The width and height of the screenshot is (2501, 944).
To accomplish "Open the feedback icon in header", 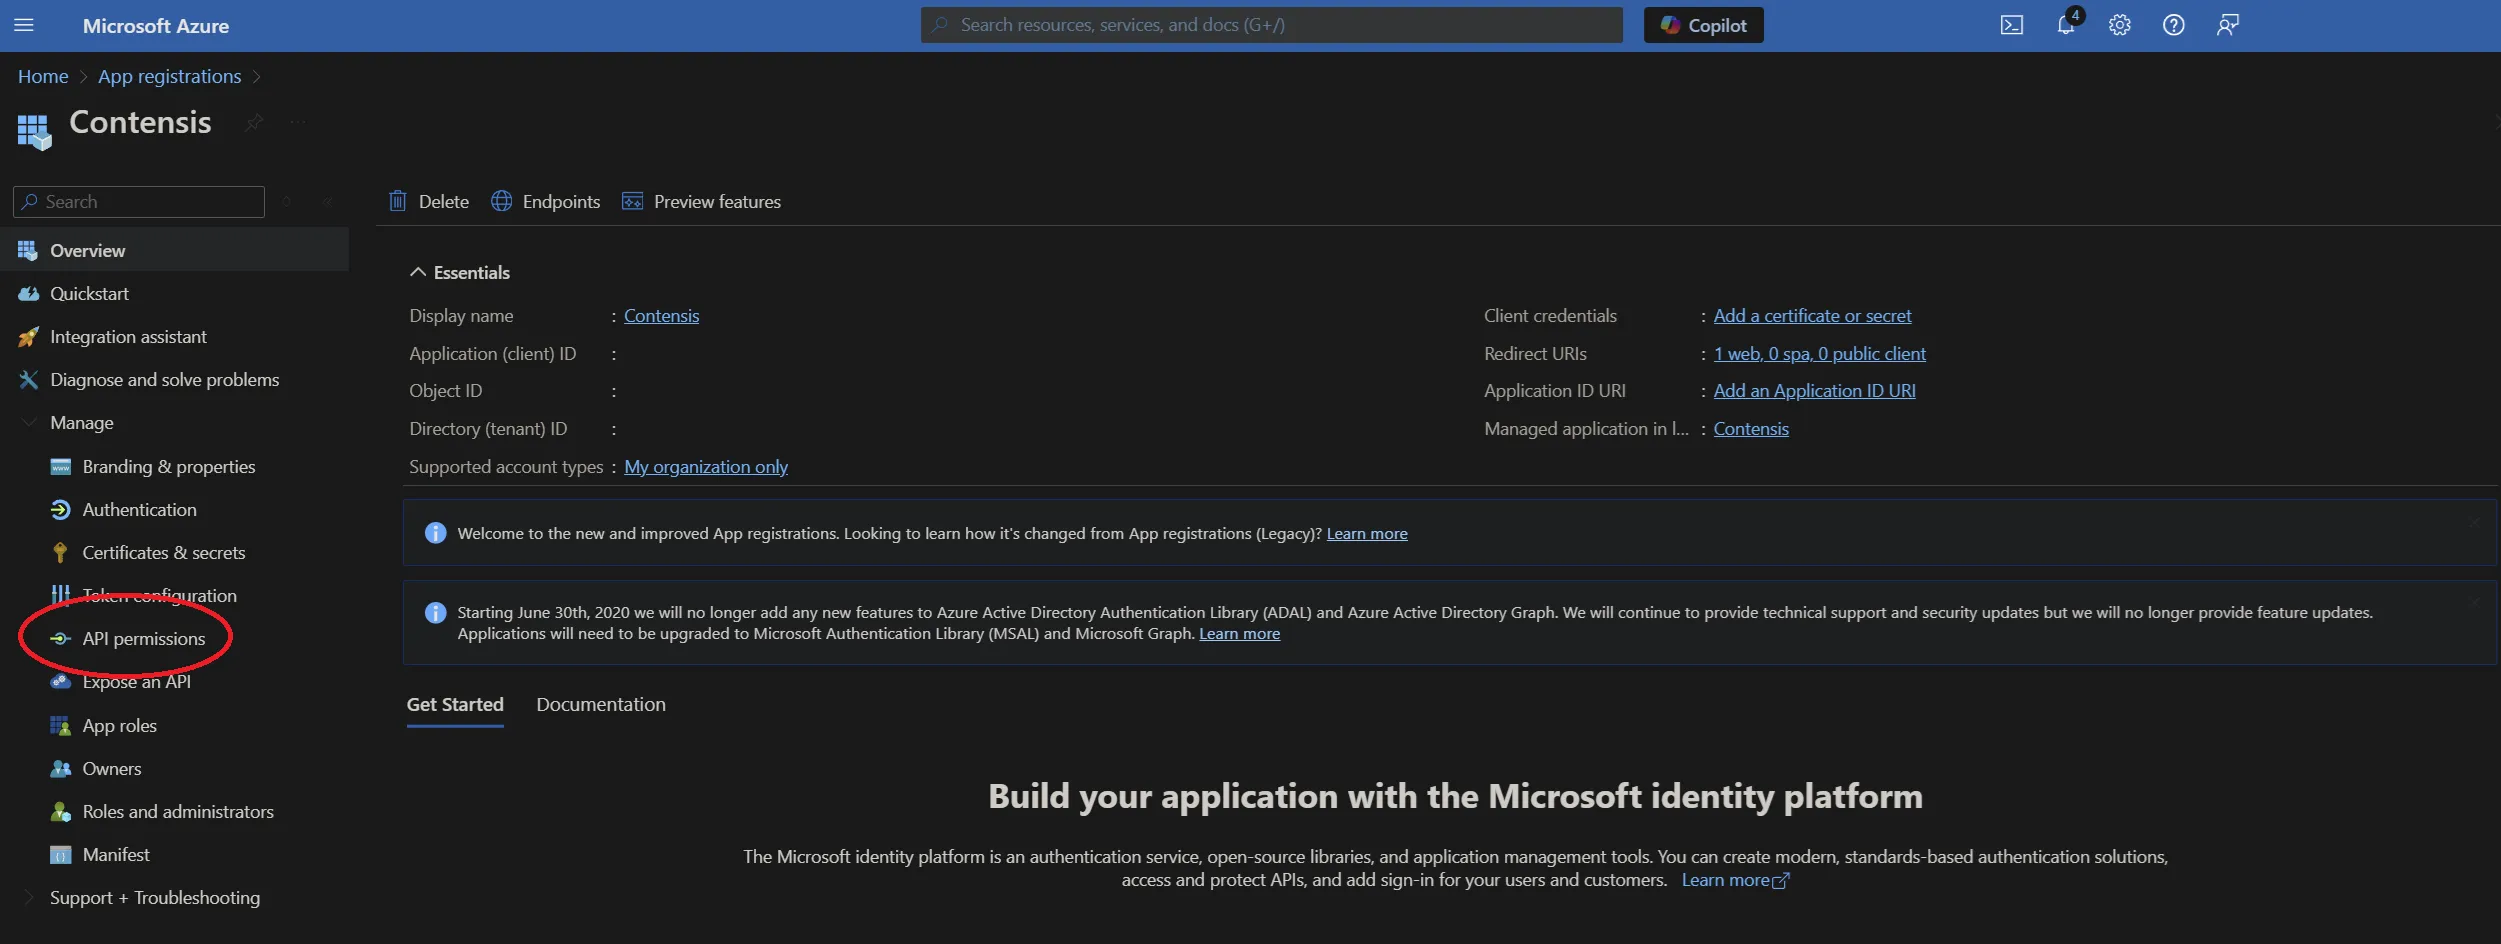I will pyautogui.click(x=2227, y=25).
